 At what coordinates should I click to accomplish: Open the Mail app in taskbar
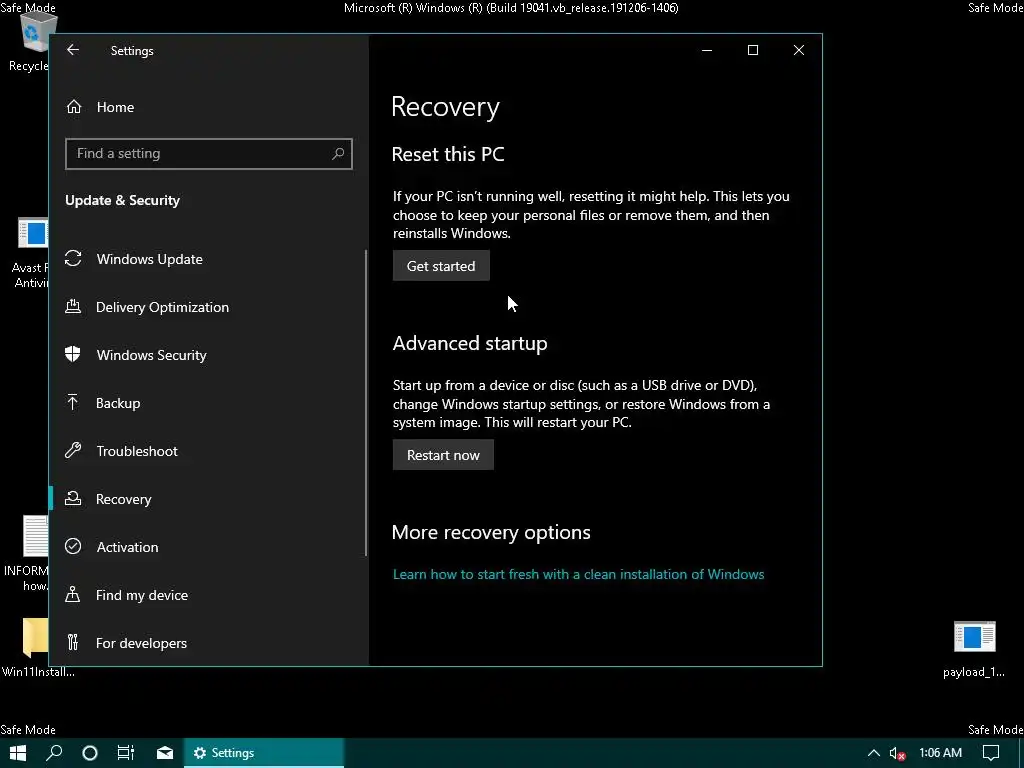click(x=165, y=753)
